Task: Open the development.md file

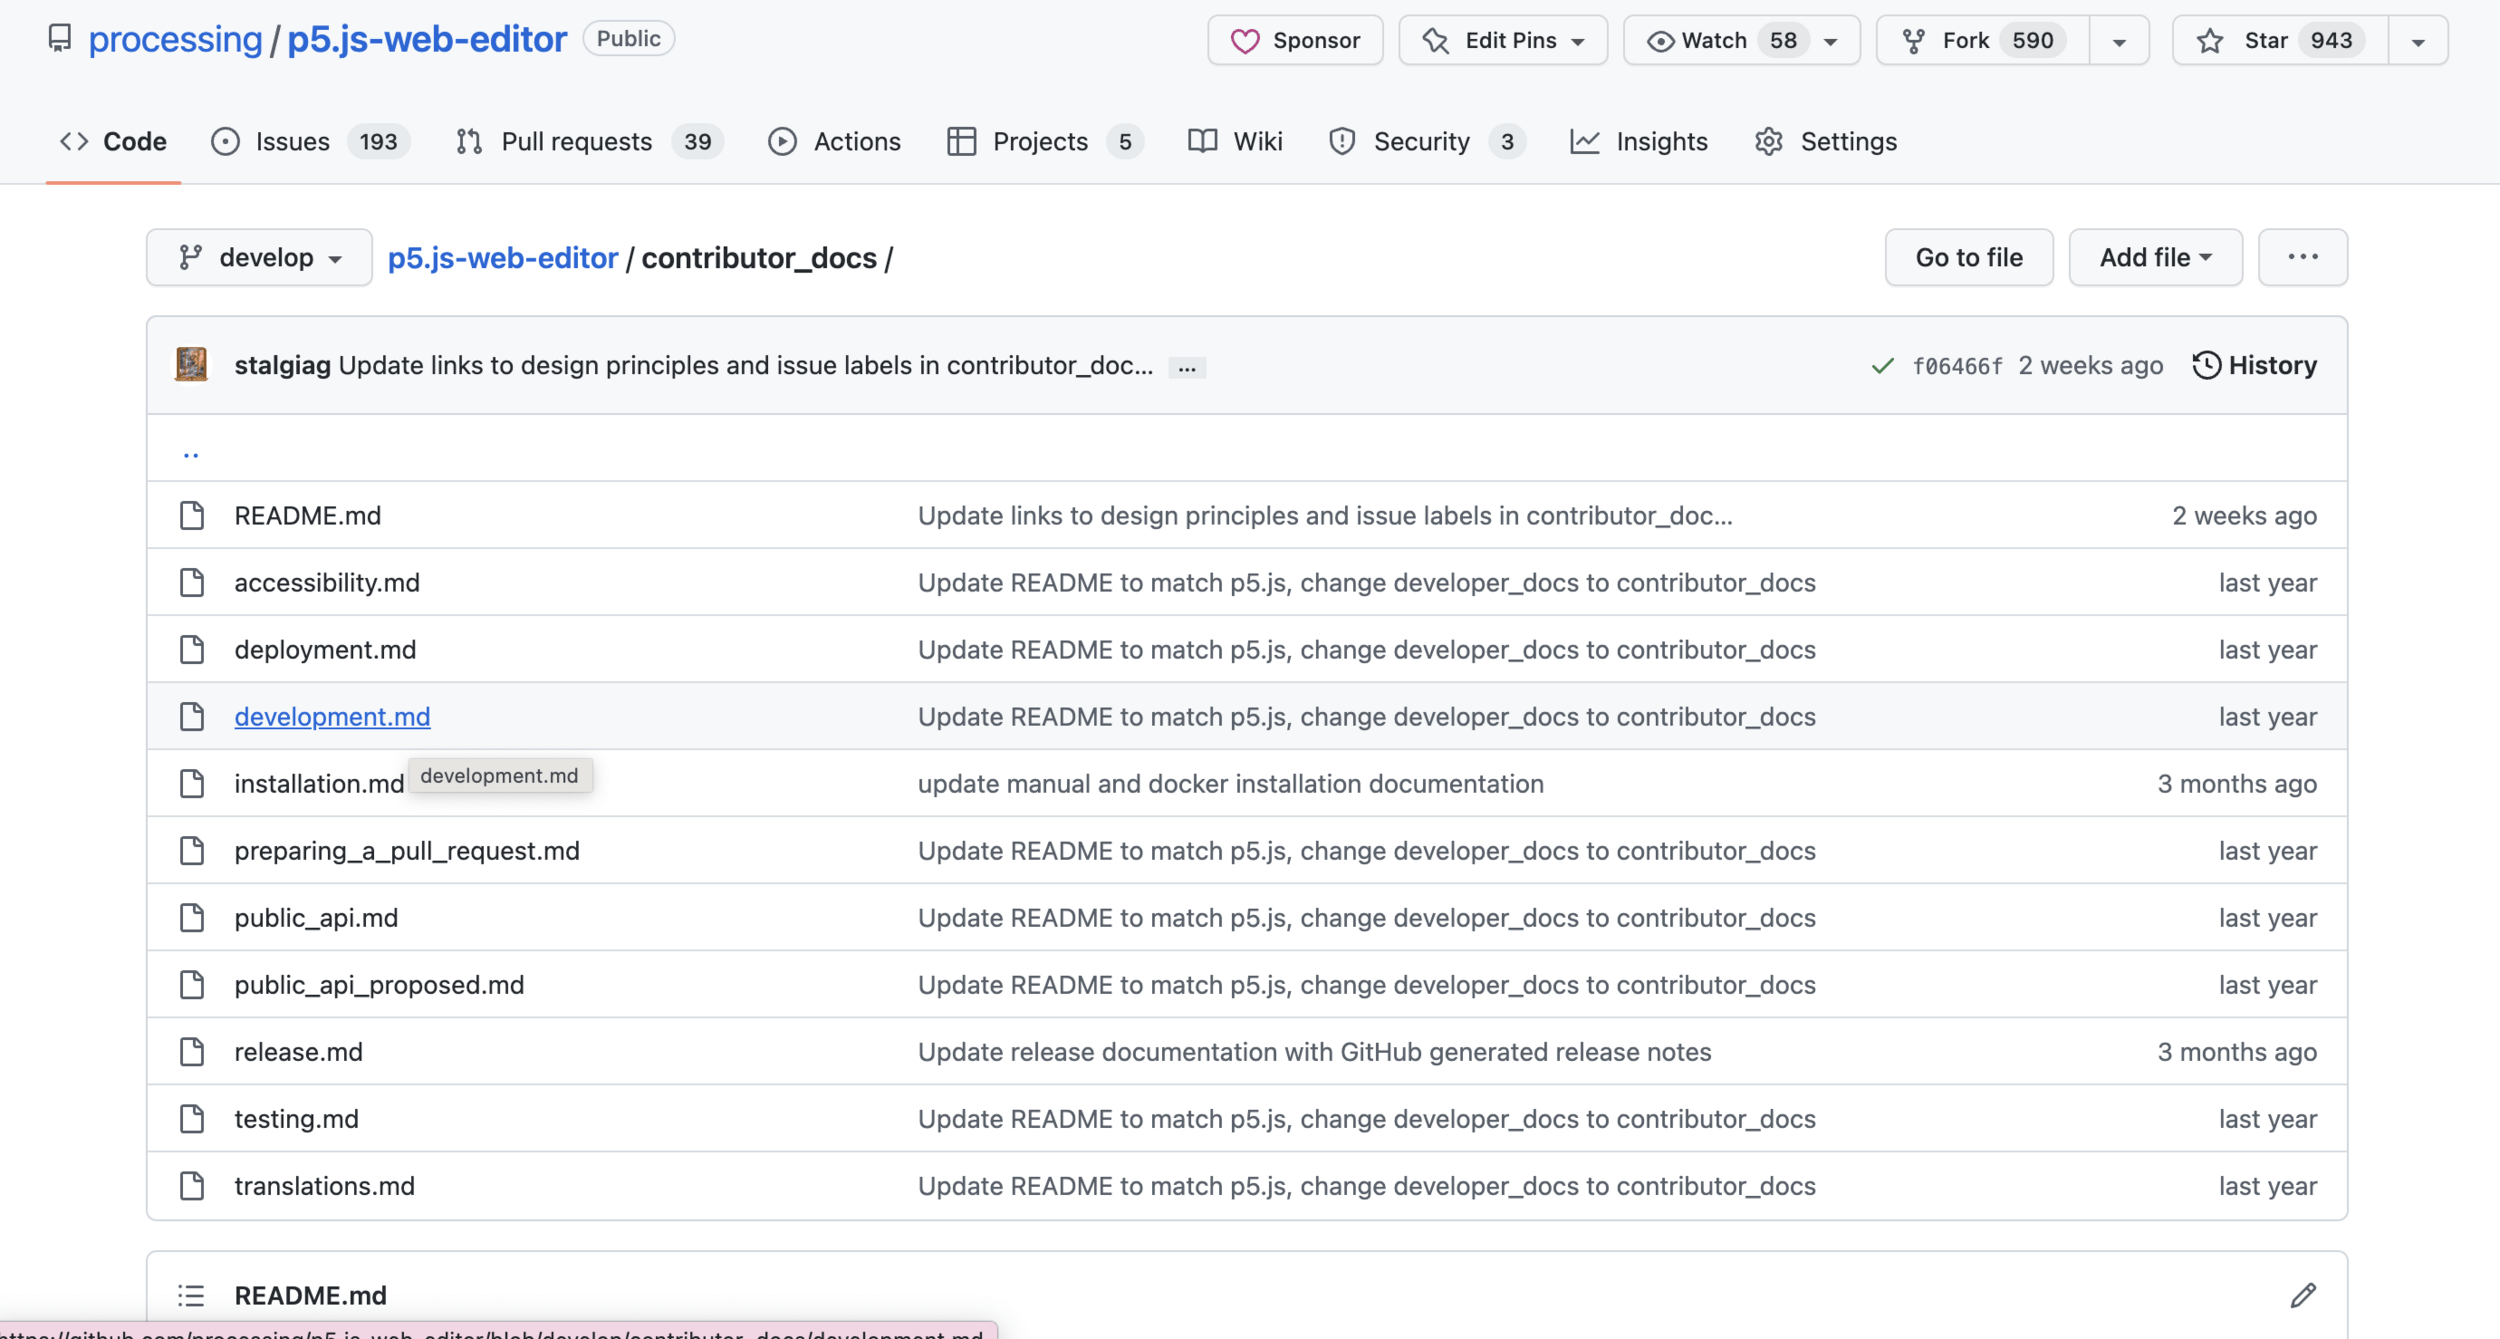Action: 332,716
